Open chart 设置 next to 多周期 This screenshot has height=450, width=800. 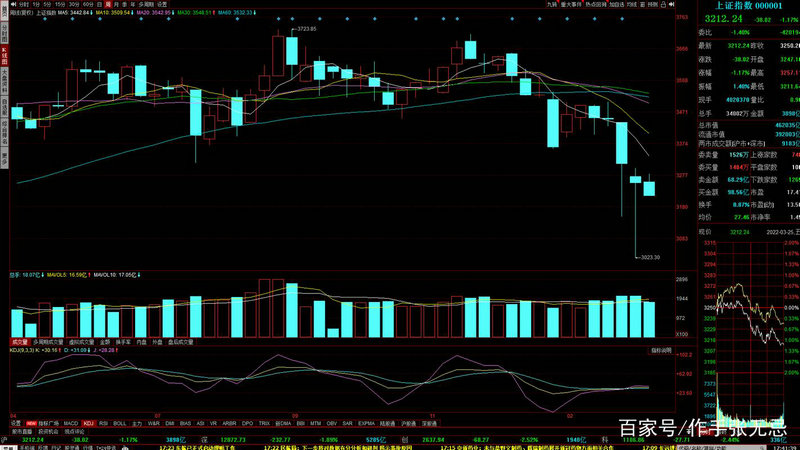coord(162,4)
